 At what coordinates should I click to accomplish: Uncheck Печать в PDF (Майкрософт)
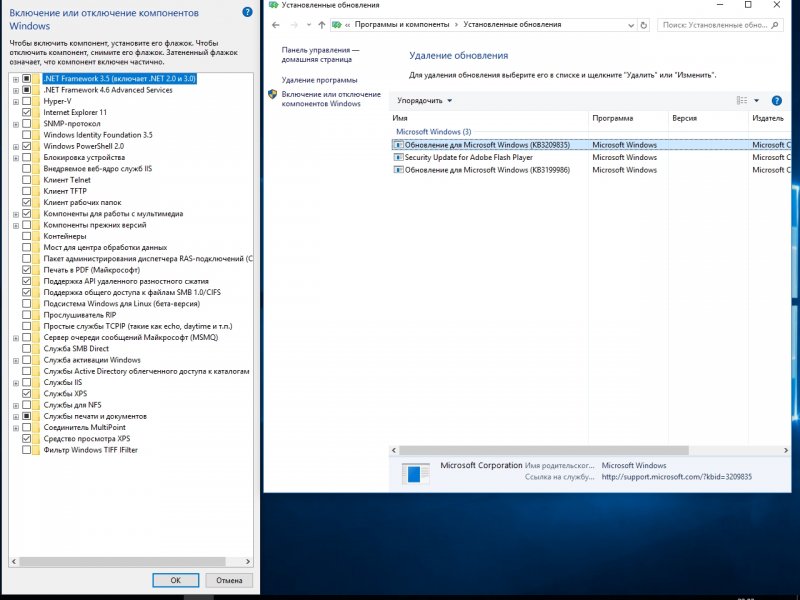27,270
